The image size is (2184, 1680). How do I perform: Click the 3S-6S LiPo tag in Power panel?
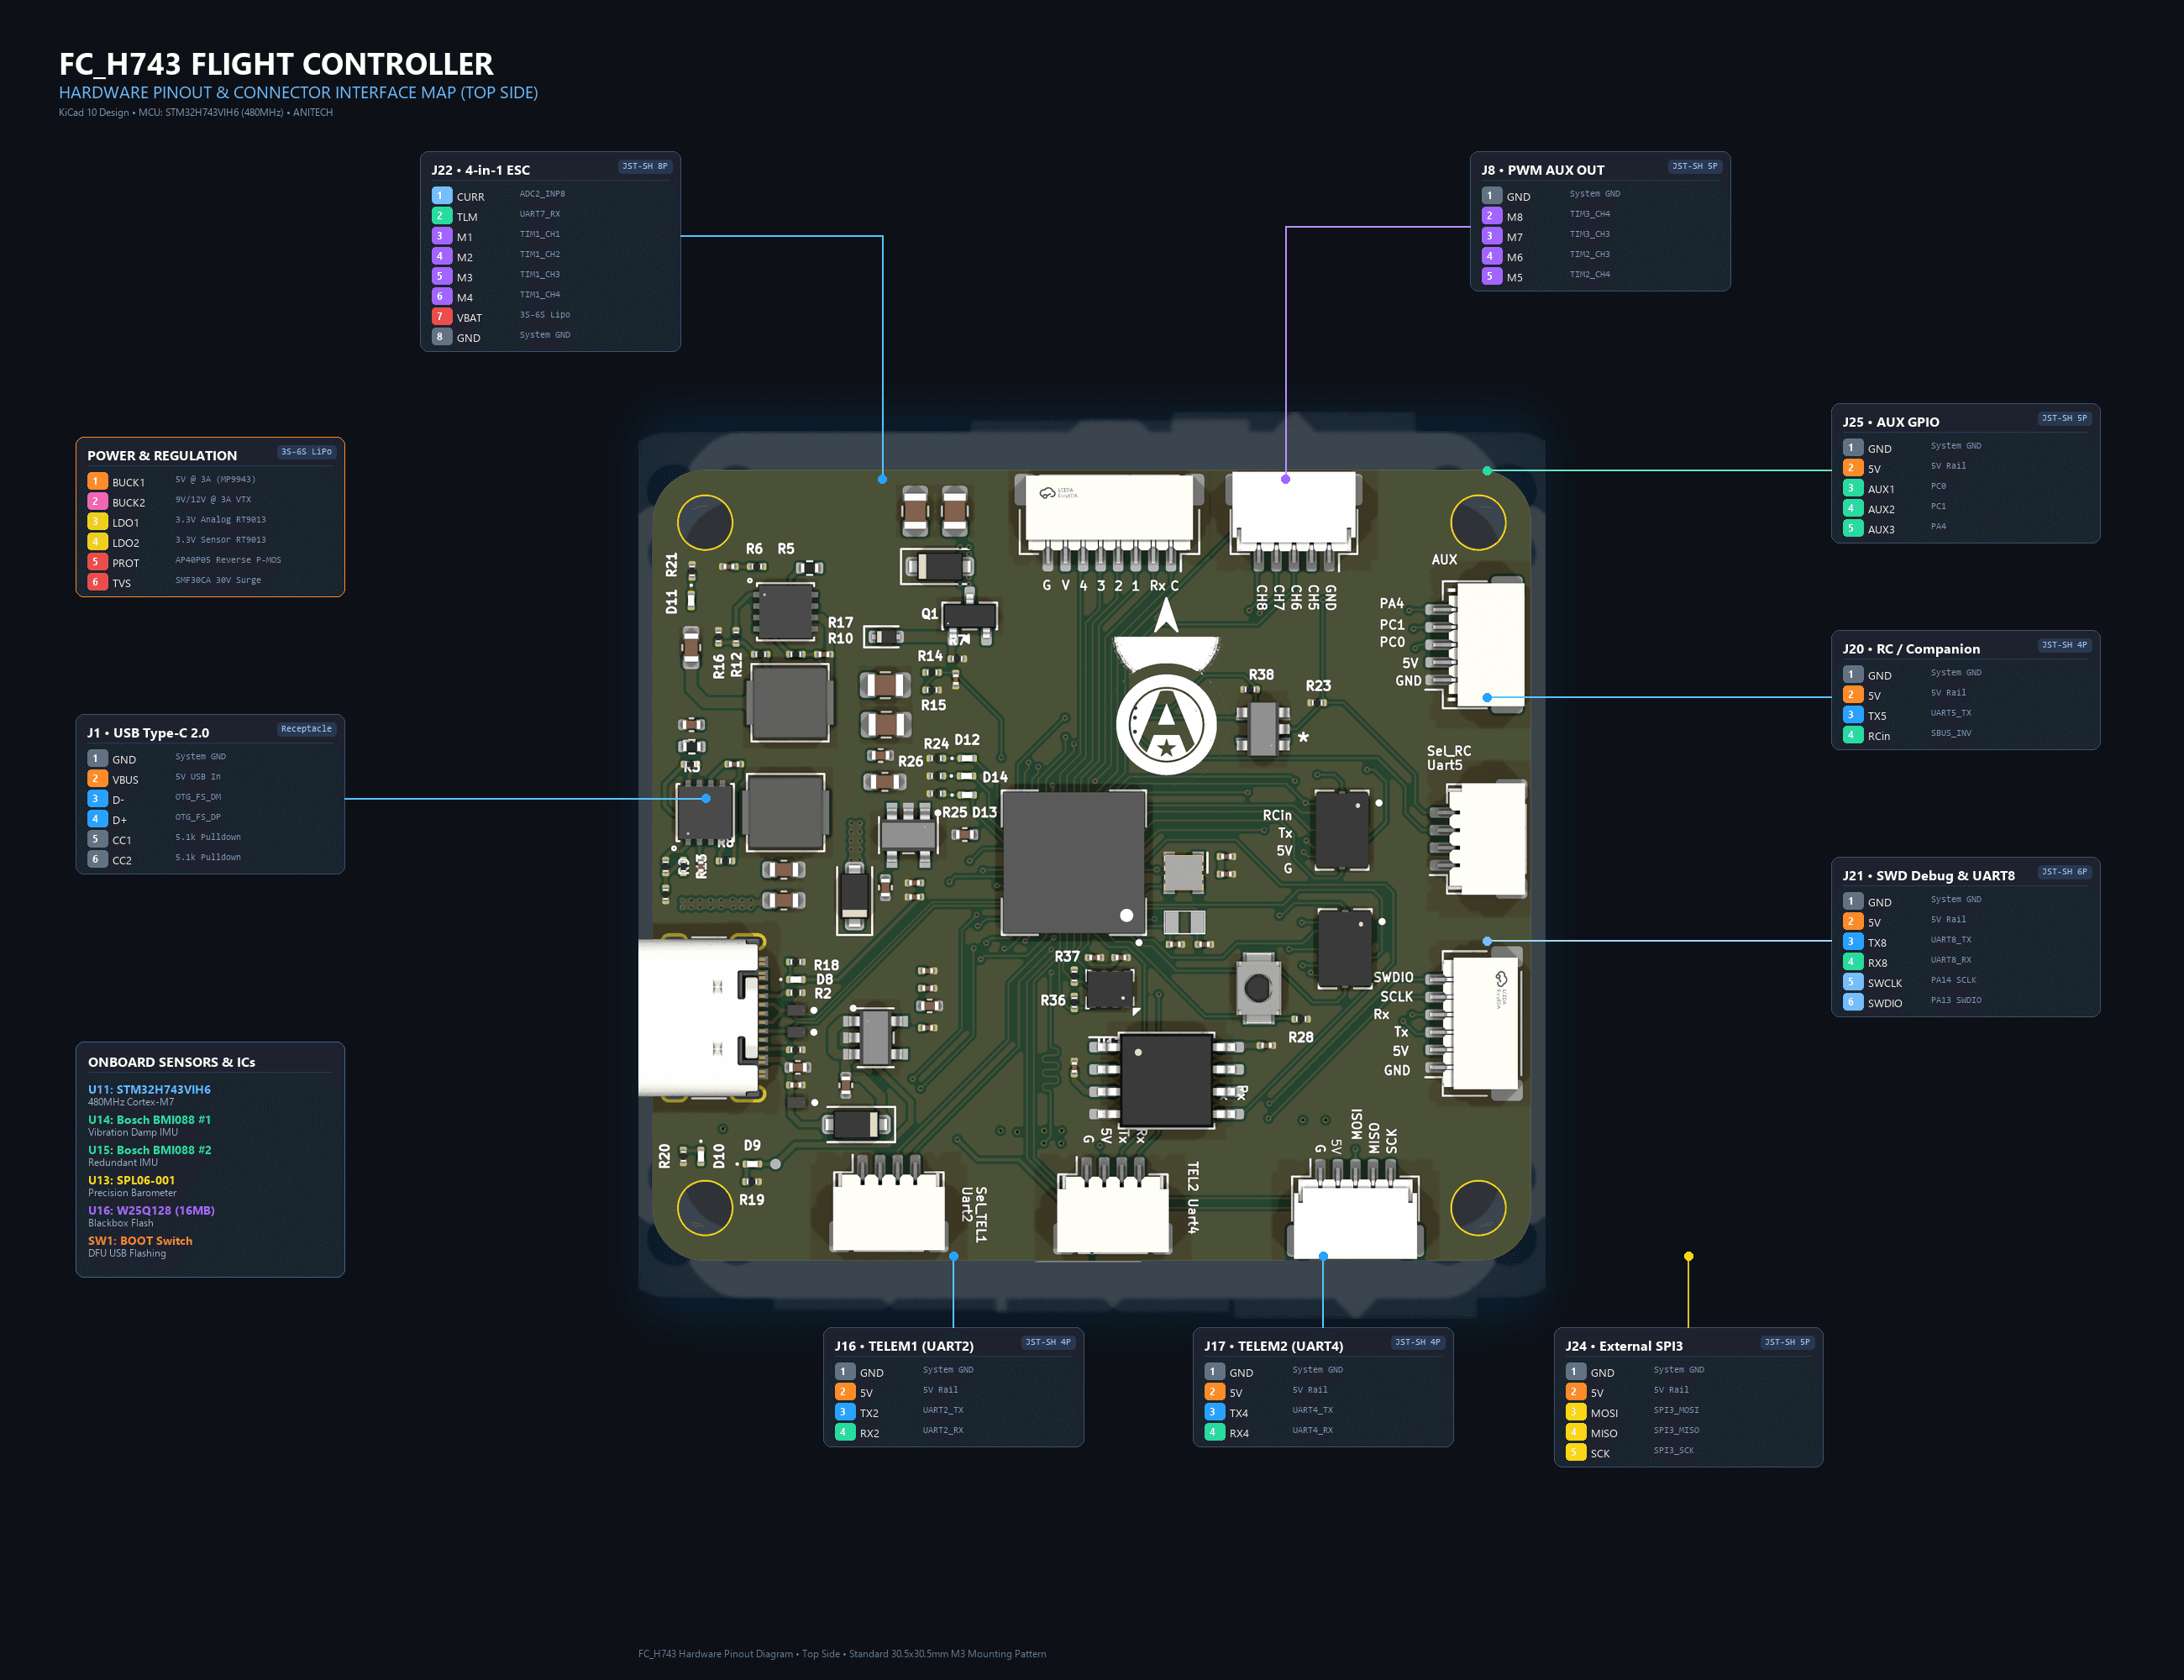click(x=306, y=452)
